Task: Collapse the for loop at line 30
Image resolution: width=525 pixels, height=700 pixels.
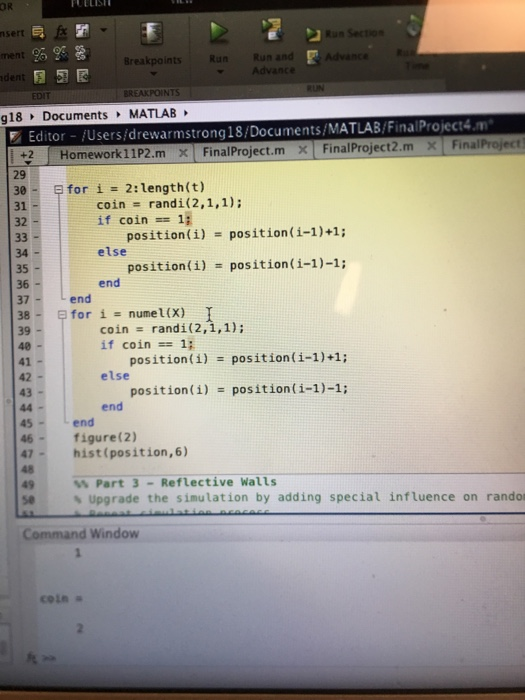Action: click(x=58, y=190)
